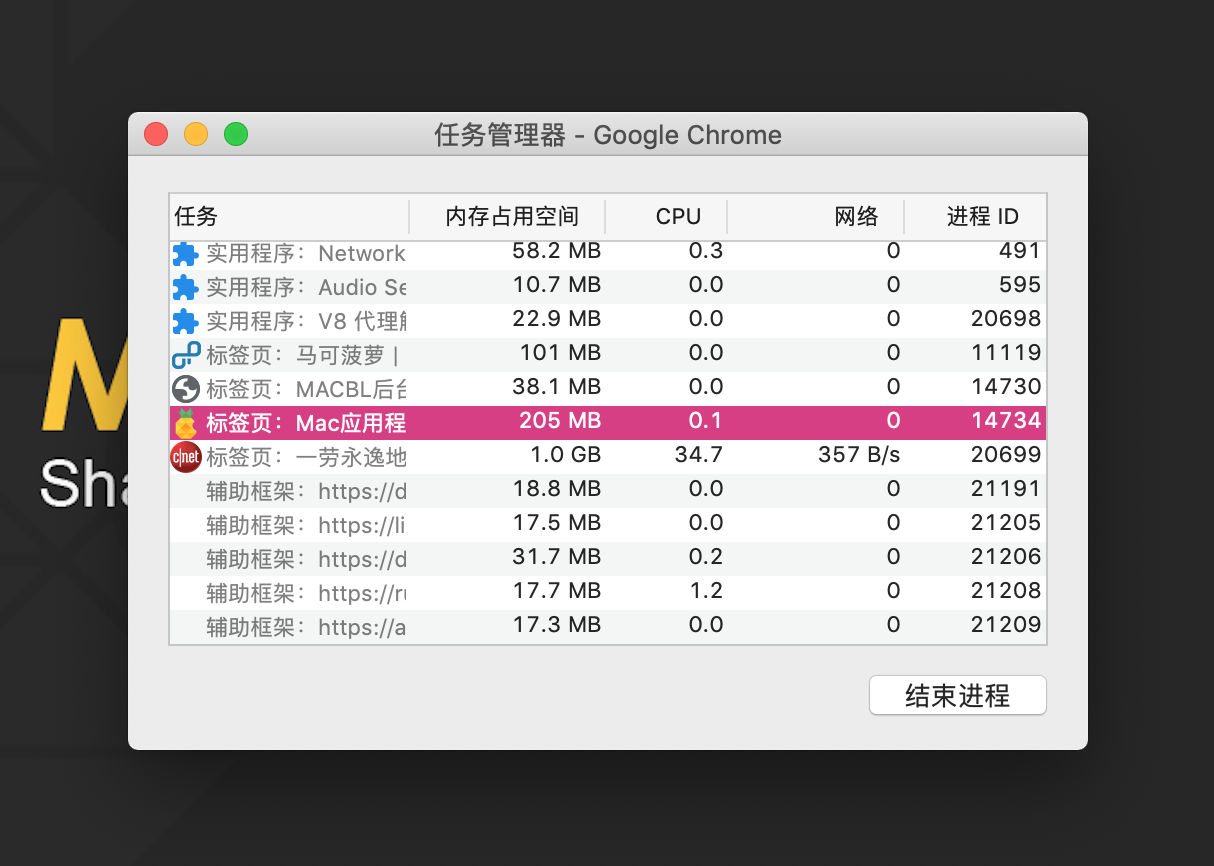Click the 1.0 GB memory cell
The height and width of the screenshot is (866, 1214).
coord(565,455)
